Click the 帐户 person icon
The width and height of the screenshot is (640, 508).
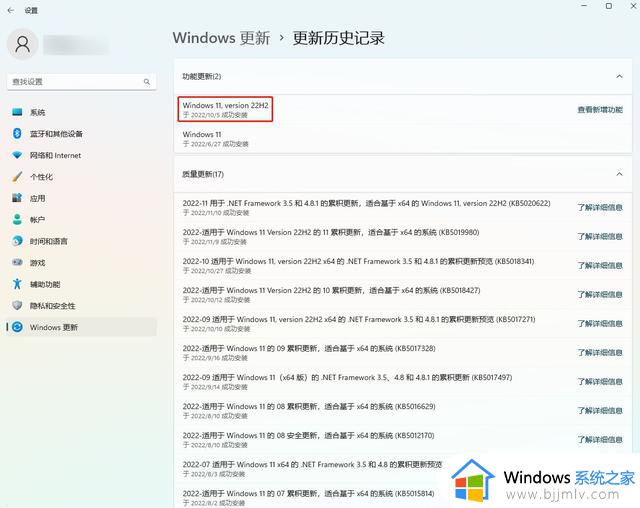17,220
